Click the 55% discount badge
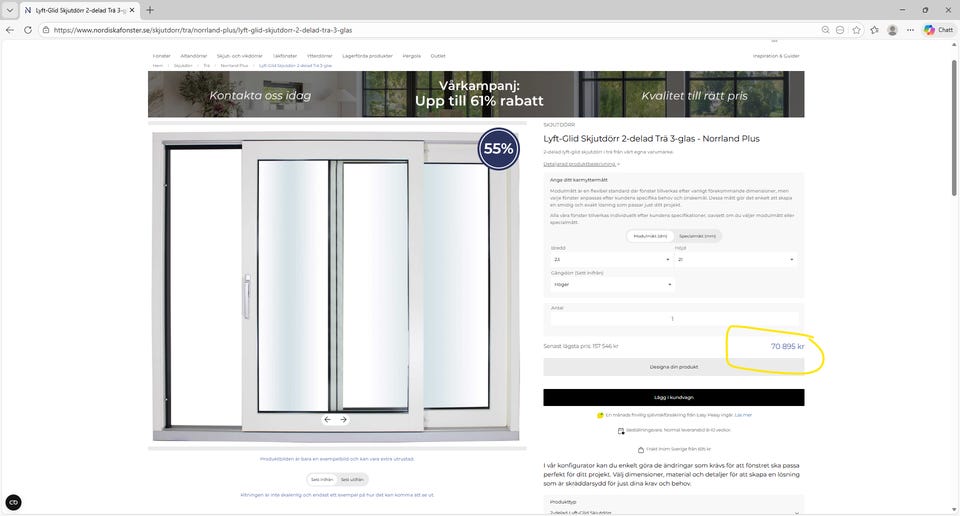This screenshot has height=516, width=960. 498,149
